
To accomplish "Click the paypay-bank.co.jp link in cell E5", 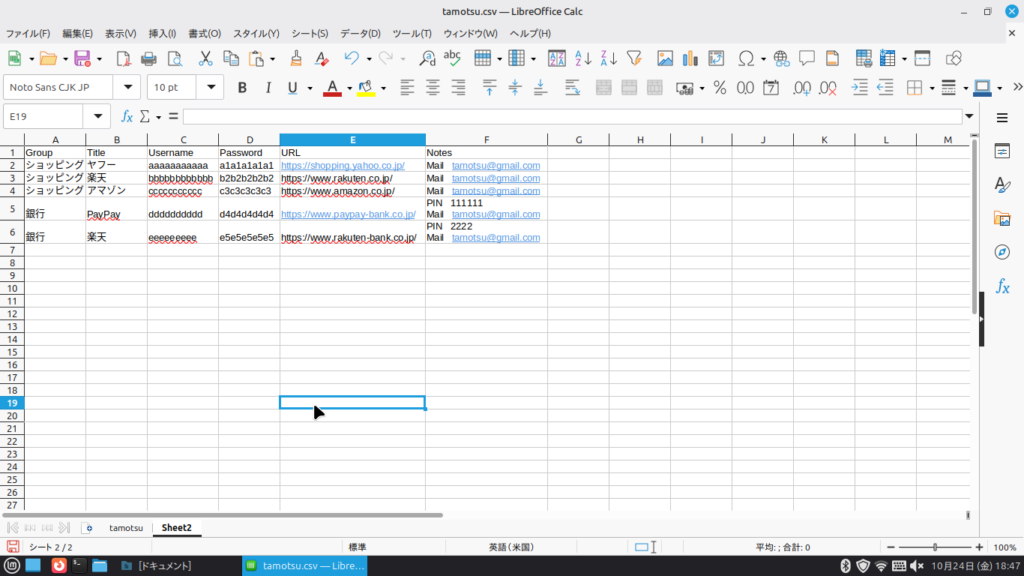I will coord(347,214).
